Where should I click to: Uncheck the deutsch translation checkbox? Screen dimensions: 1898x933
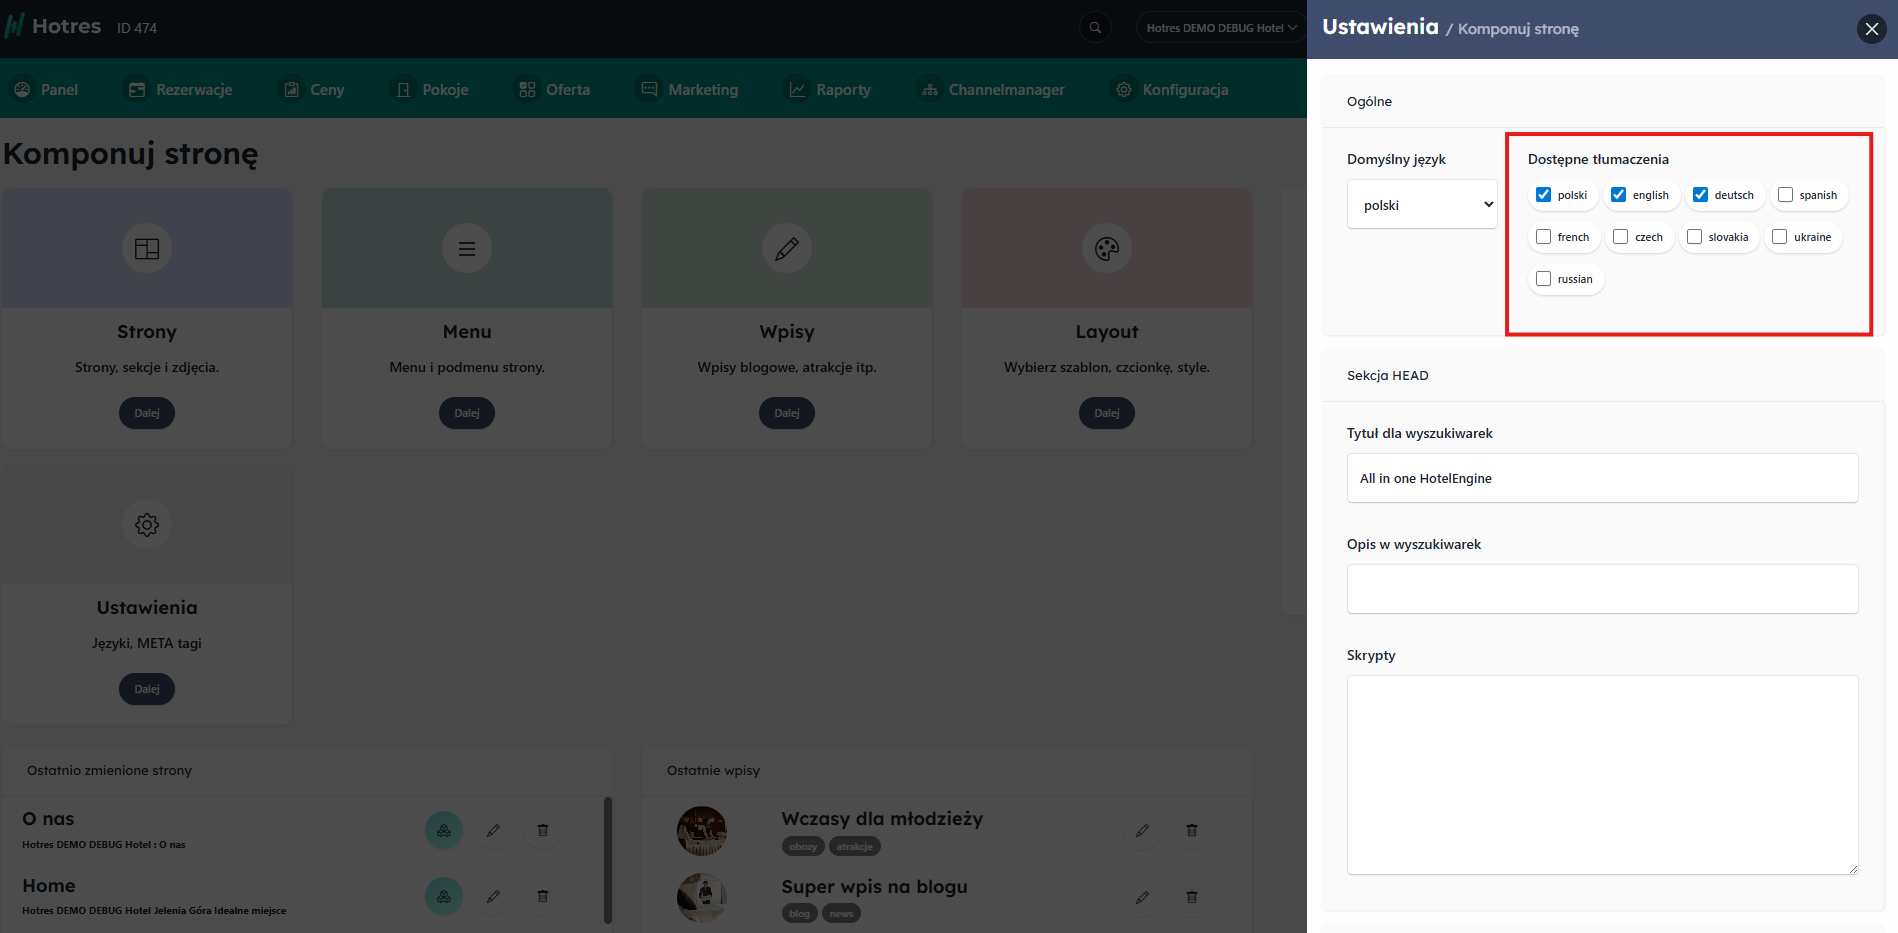(x=1701, y=195)
